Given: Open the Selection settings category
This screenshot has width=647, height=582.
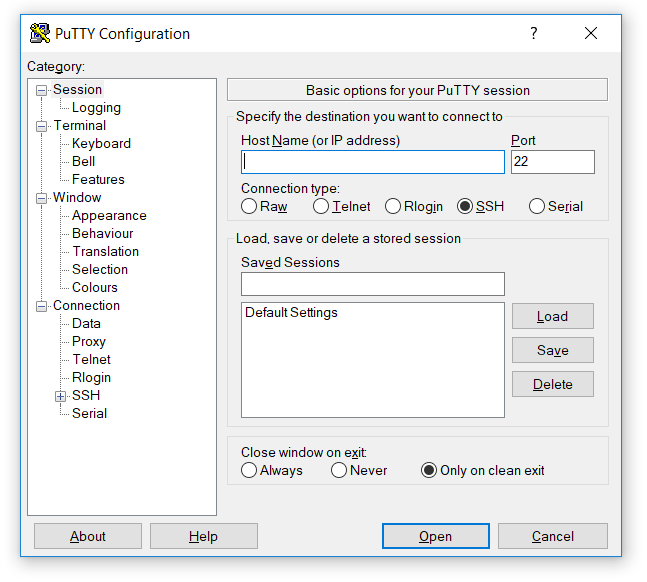Looking at the screenshot, I should 100,270.
